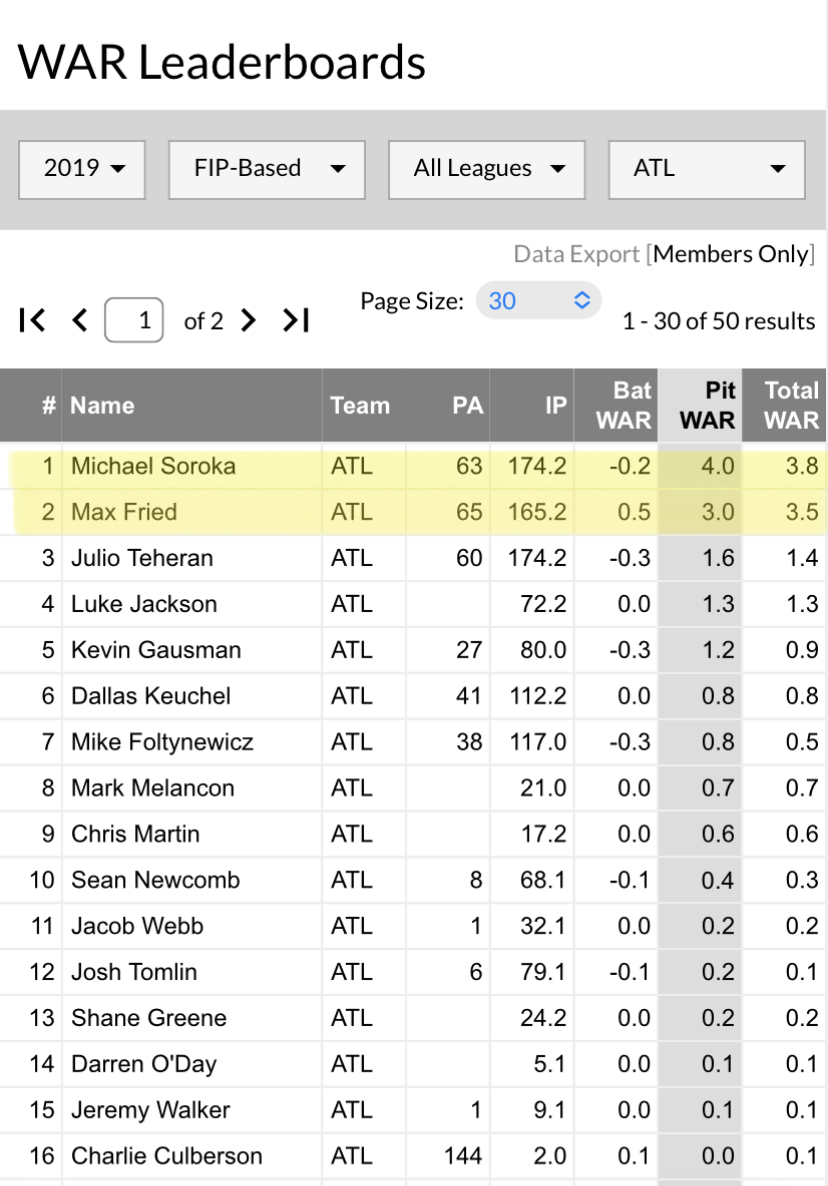Click the page number input field

click(134, 321)
